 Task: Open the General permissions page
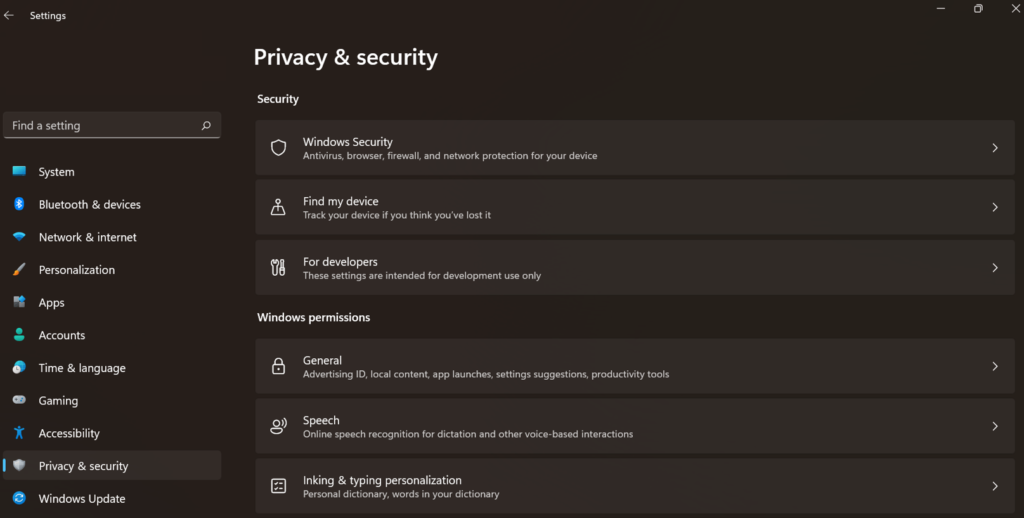[x=635, y=366]
